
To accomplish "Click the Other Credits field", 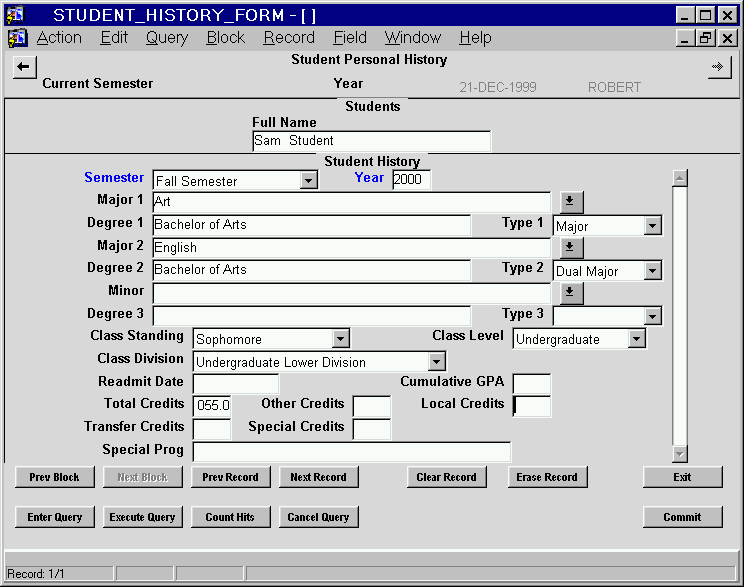I will [372, 406].
